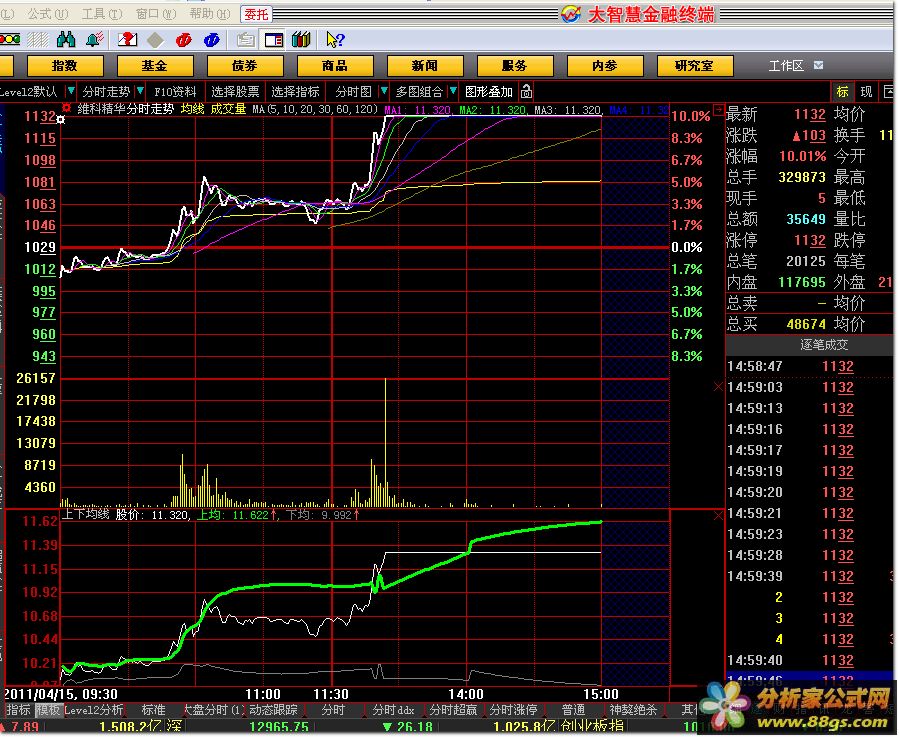Click the red gear icon before 维科精华 title
The height and width of the screenshot is (737, 899).
tap(67, 108)
